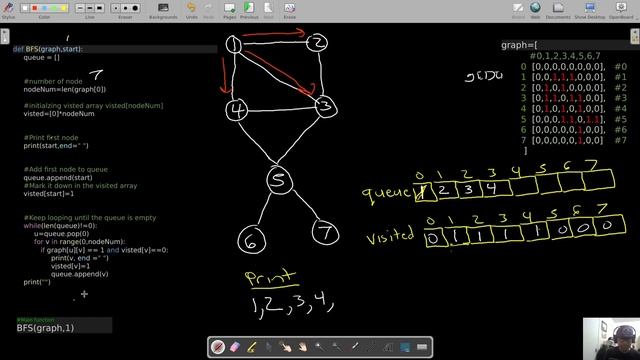Screen dimensions: 640x360
Task: Toggle the Stylus palette button
Action: [x=8, y=9]
